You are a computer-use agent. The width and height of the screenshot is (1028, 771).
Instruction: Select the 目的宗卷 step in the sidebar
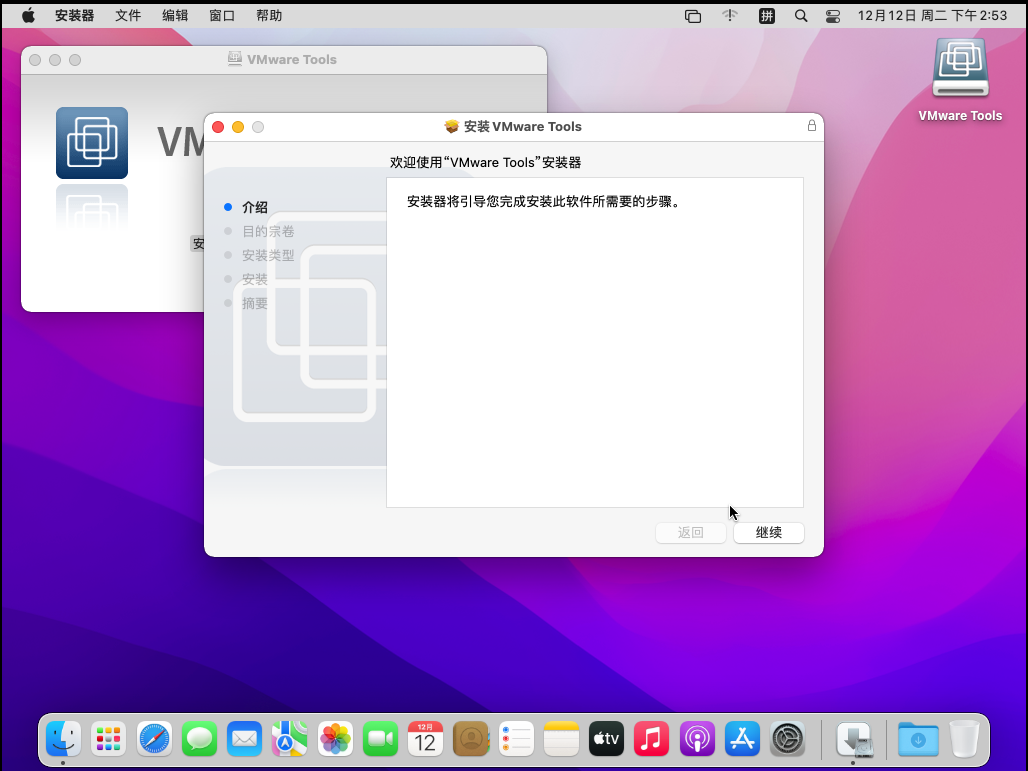[267, 231]
